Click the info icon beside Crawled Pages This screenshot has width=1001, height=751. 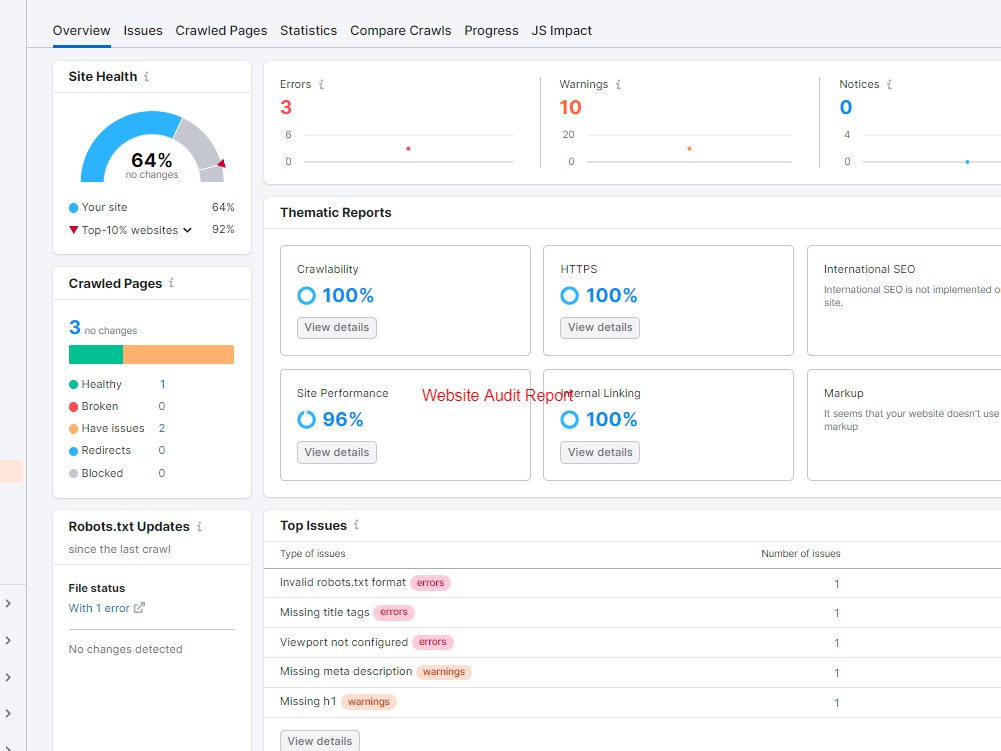pyautogui.click(x=172, y=284)
